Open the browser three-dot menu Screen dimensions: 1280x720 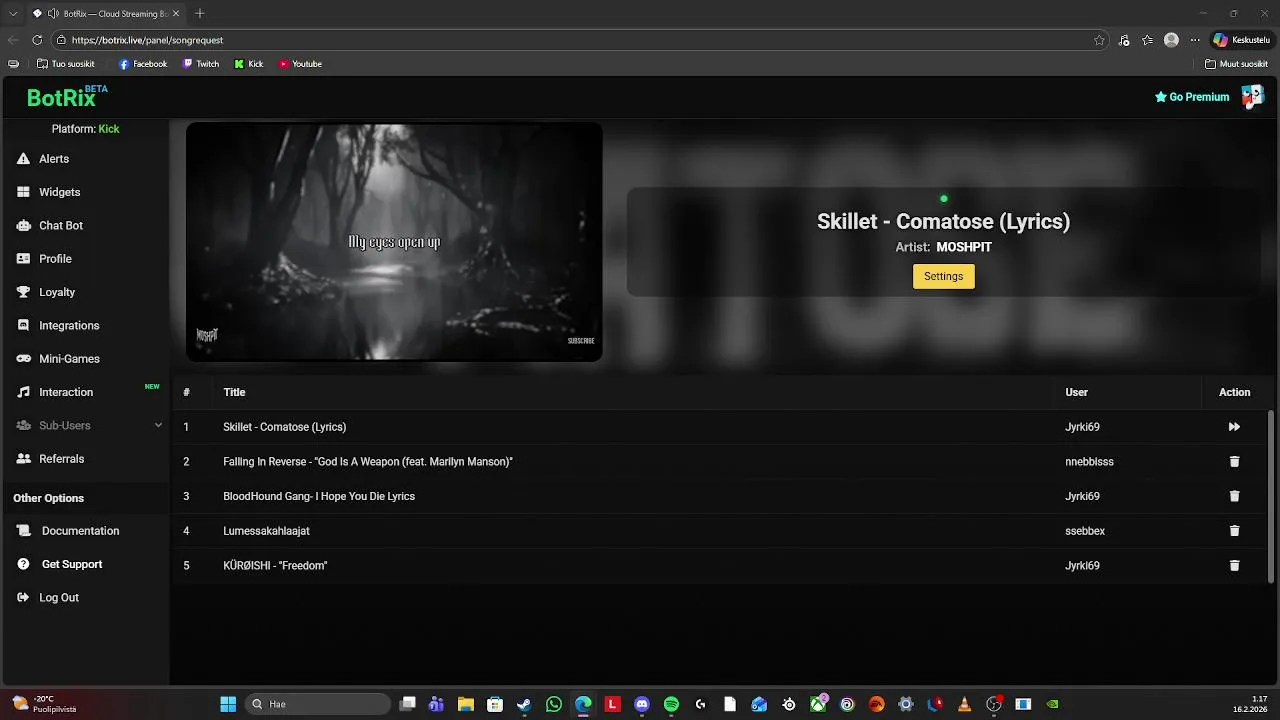[1194, 40]
